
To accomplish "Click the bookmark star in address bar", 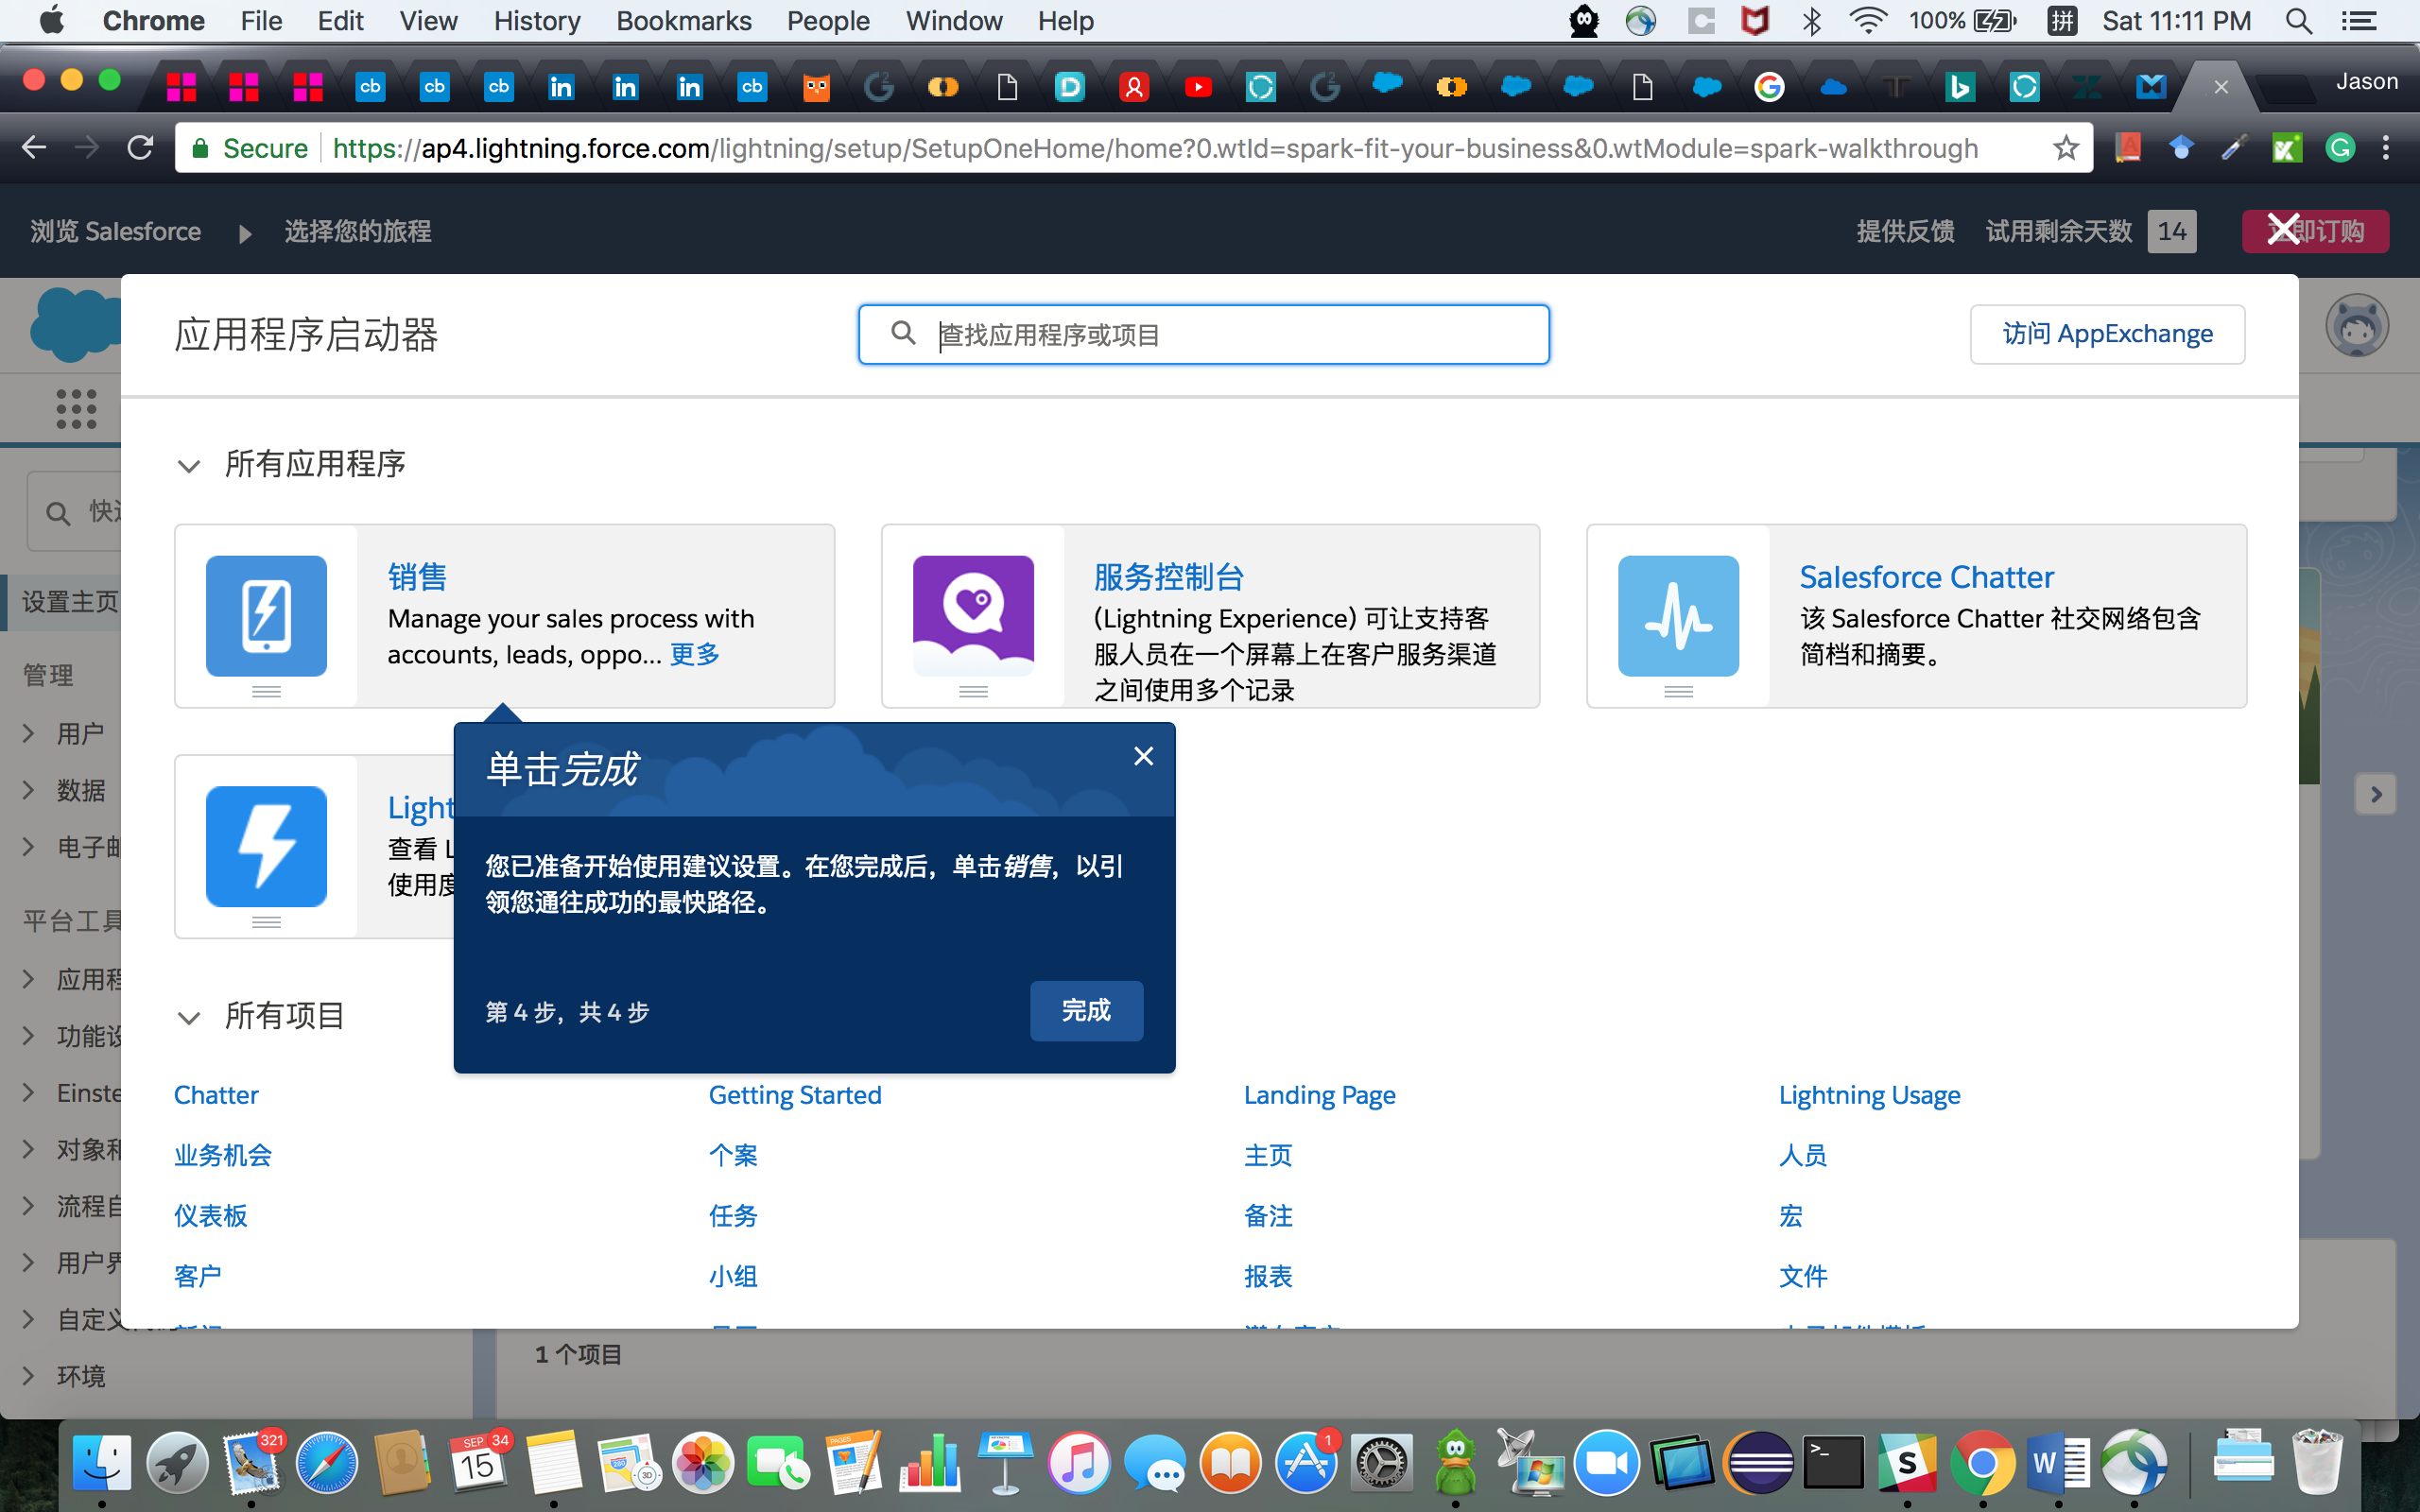I will pyautogui.click(x=2065, y=148).
